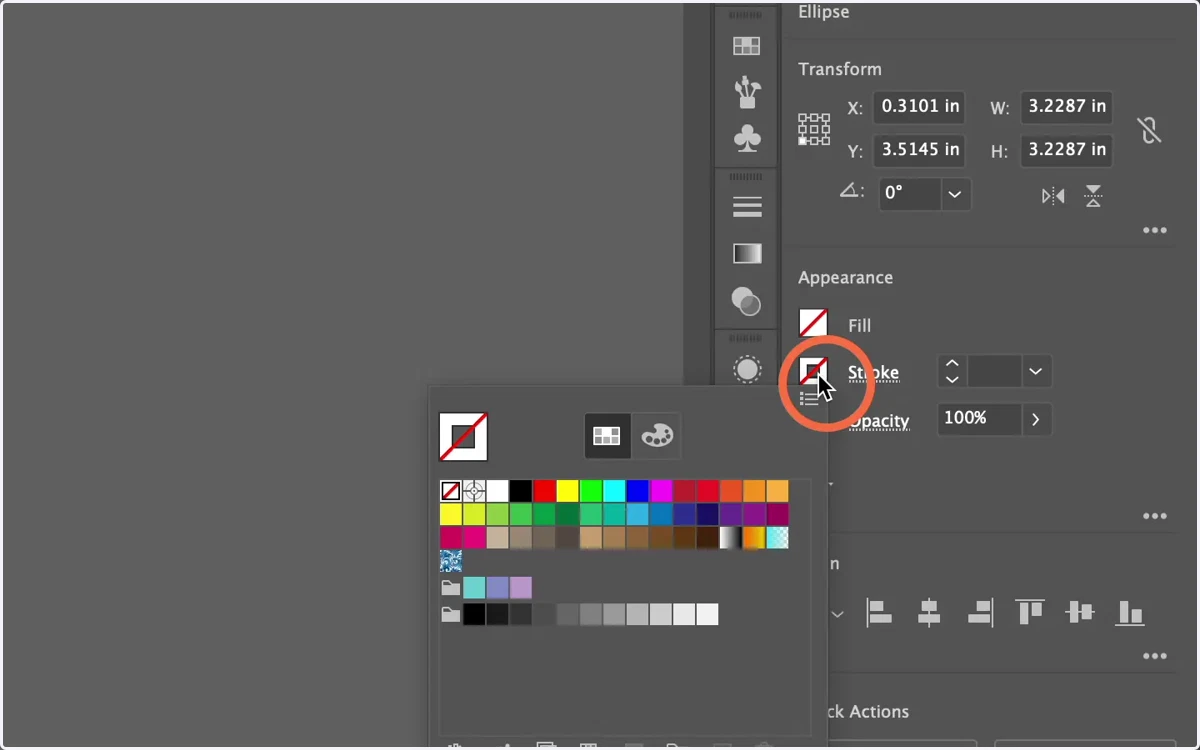Click the reference point locator grid
Screen dimensions: 1200x750
pyautogui.click(x=814, y=129)
